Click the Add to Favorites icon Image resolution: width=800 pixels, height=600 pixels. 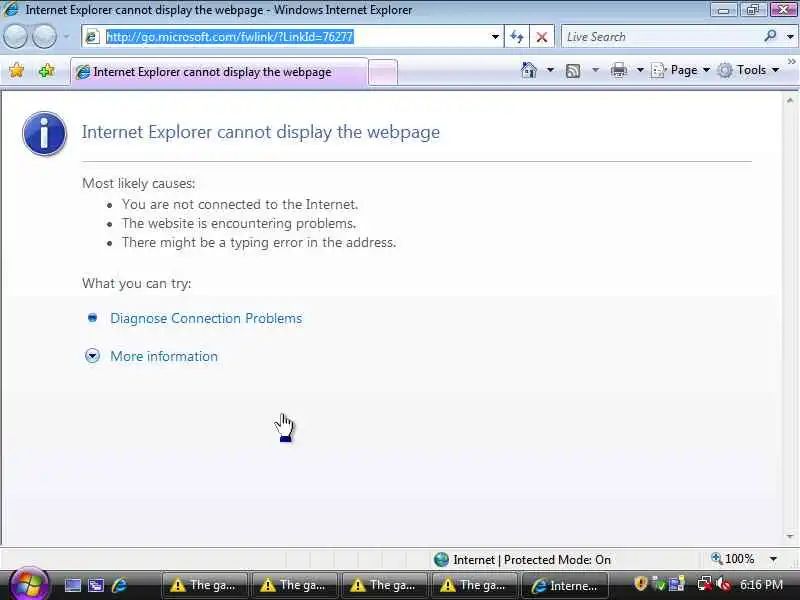click(x=46, y=70)
